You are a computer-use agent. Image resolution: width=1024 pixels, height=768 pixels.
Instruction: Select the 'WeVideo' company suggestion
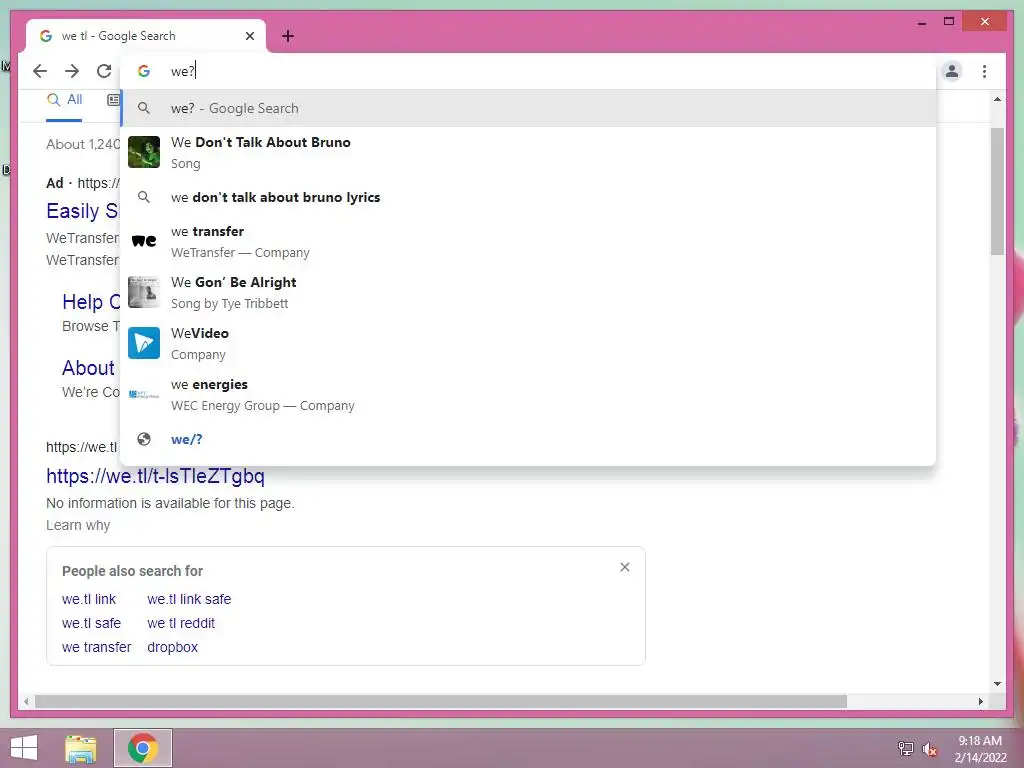pyautogui.click(x=528, y=343)
